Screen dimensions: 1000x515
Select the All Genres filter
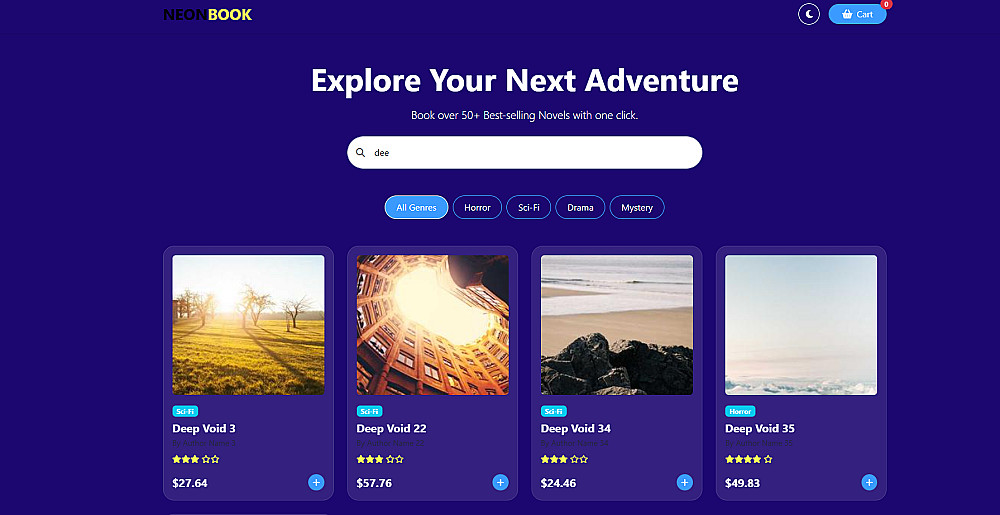(416, 208)
